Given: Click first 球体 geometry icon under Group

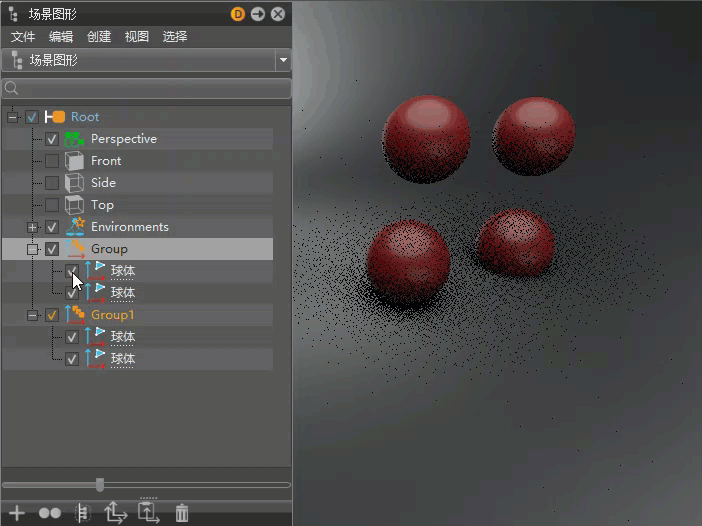Looking at the screenshot, I should [95, 271].
